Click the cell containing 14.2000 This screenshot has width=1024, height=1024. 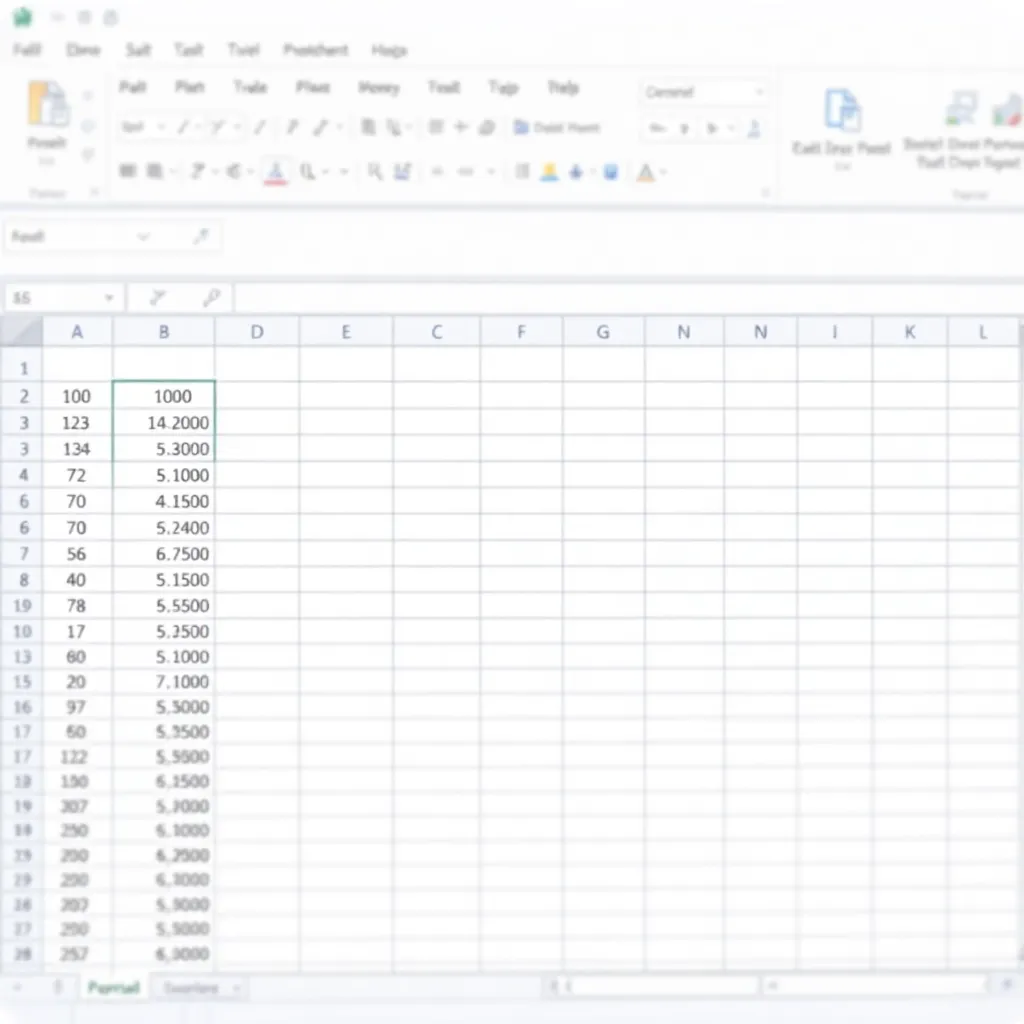tap(165, 422)
